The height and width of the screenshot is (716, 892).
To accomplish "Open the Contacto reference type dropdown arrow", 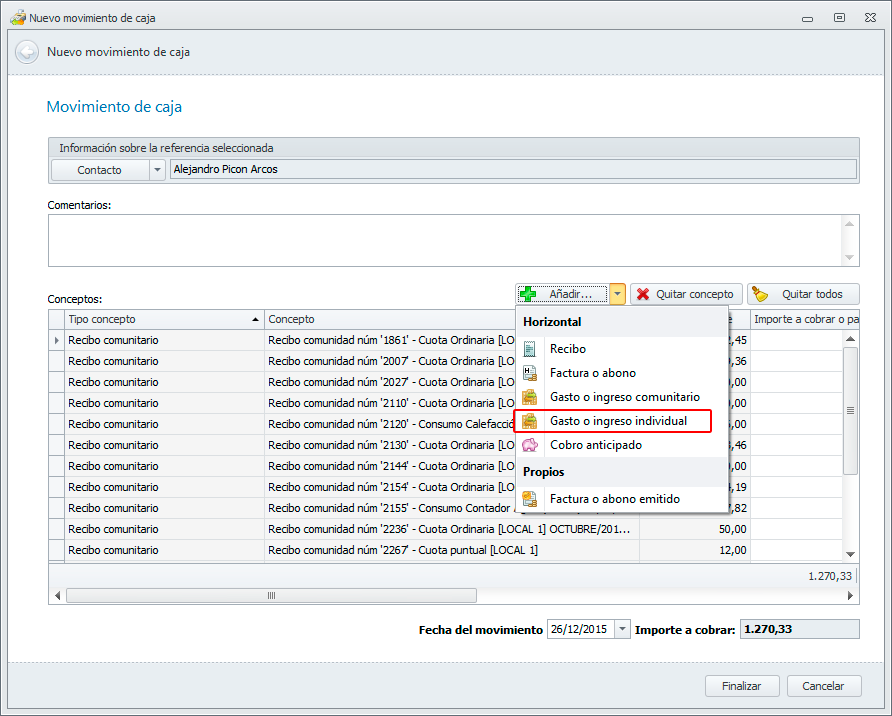I will [157, 169].
